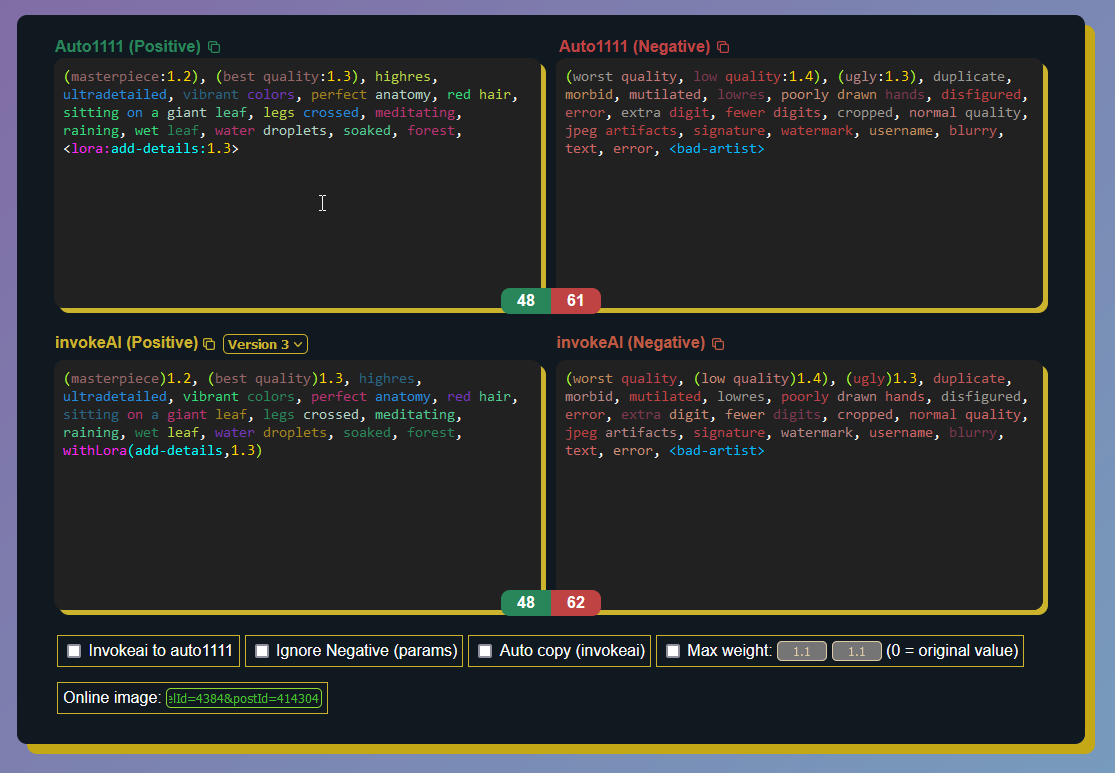
Task: Click the <lora:add-details:1.3> tag text
Action: pos(151,149)
